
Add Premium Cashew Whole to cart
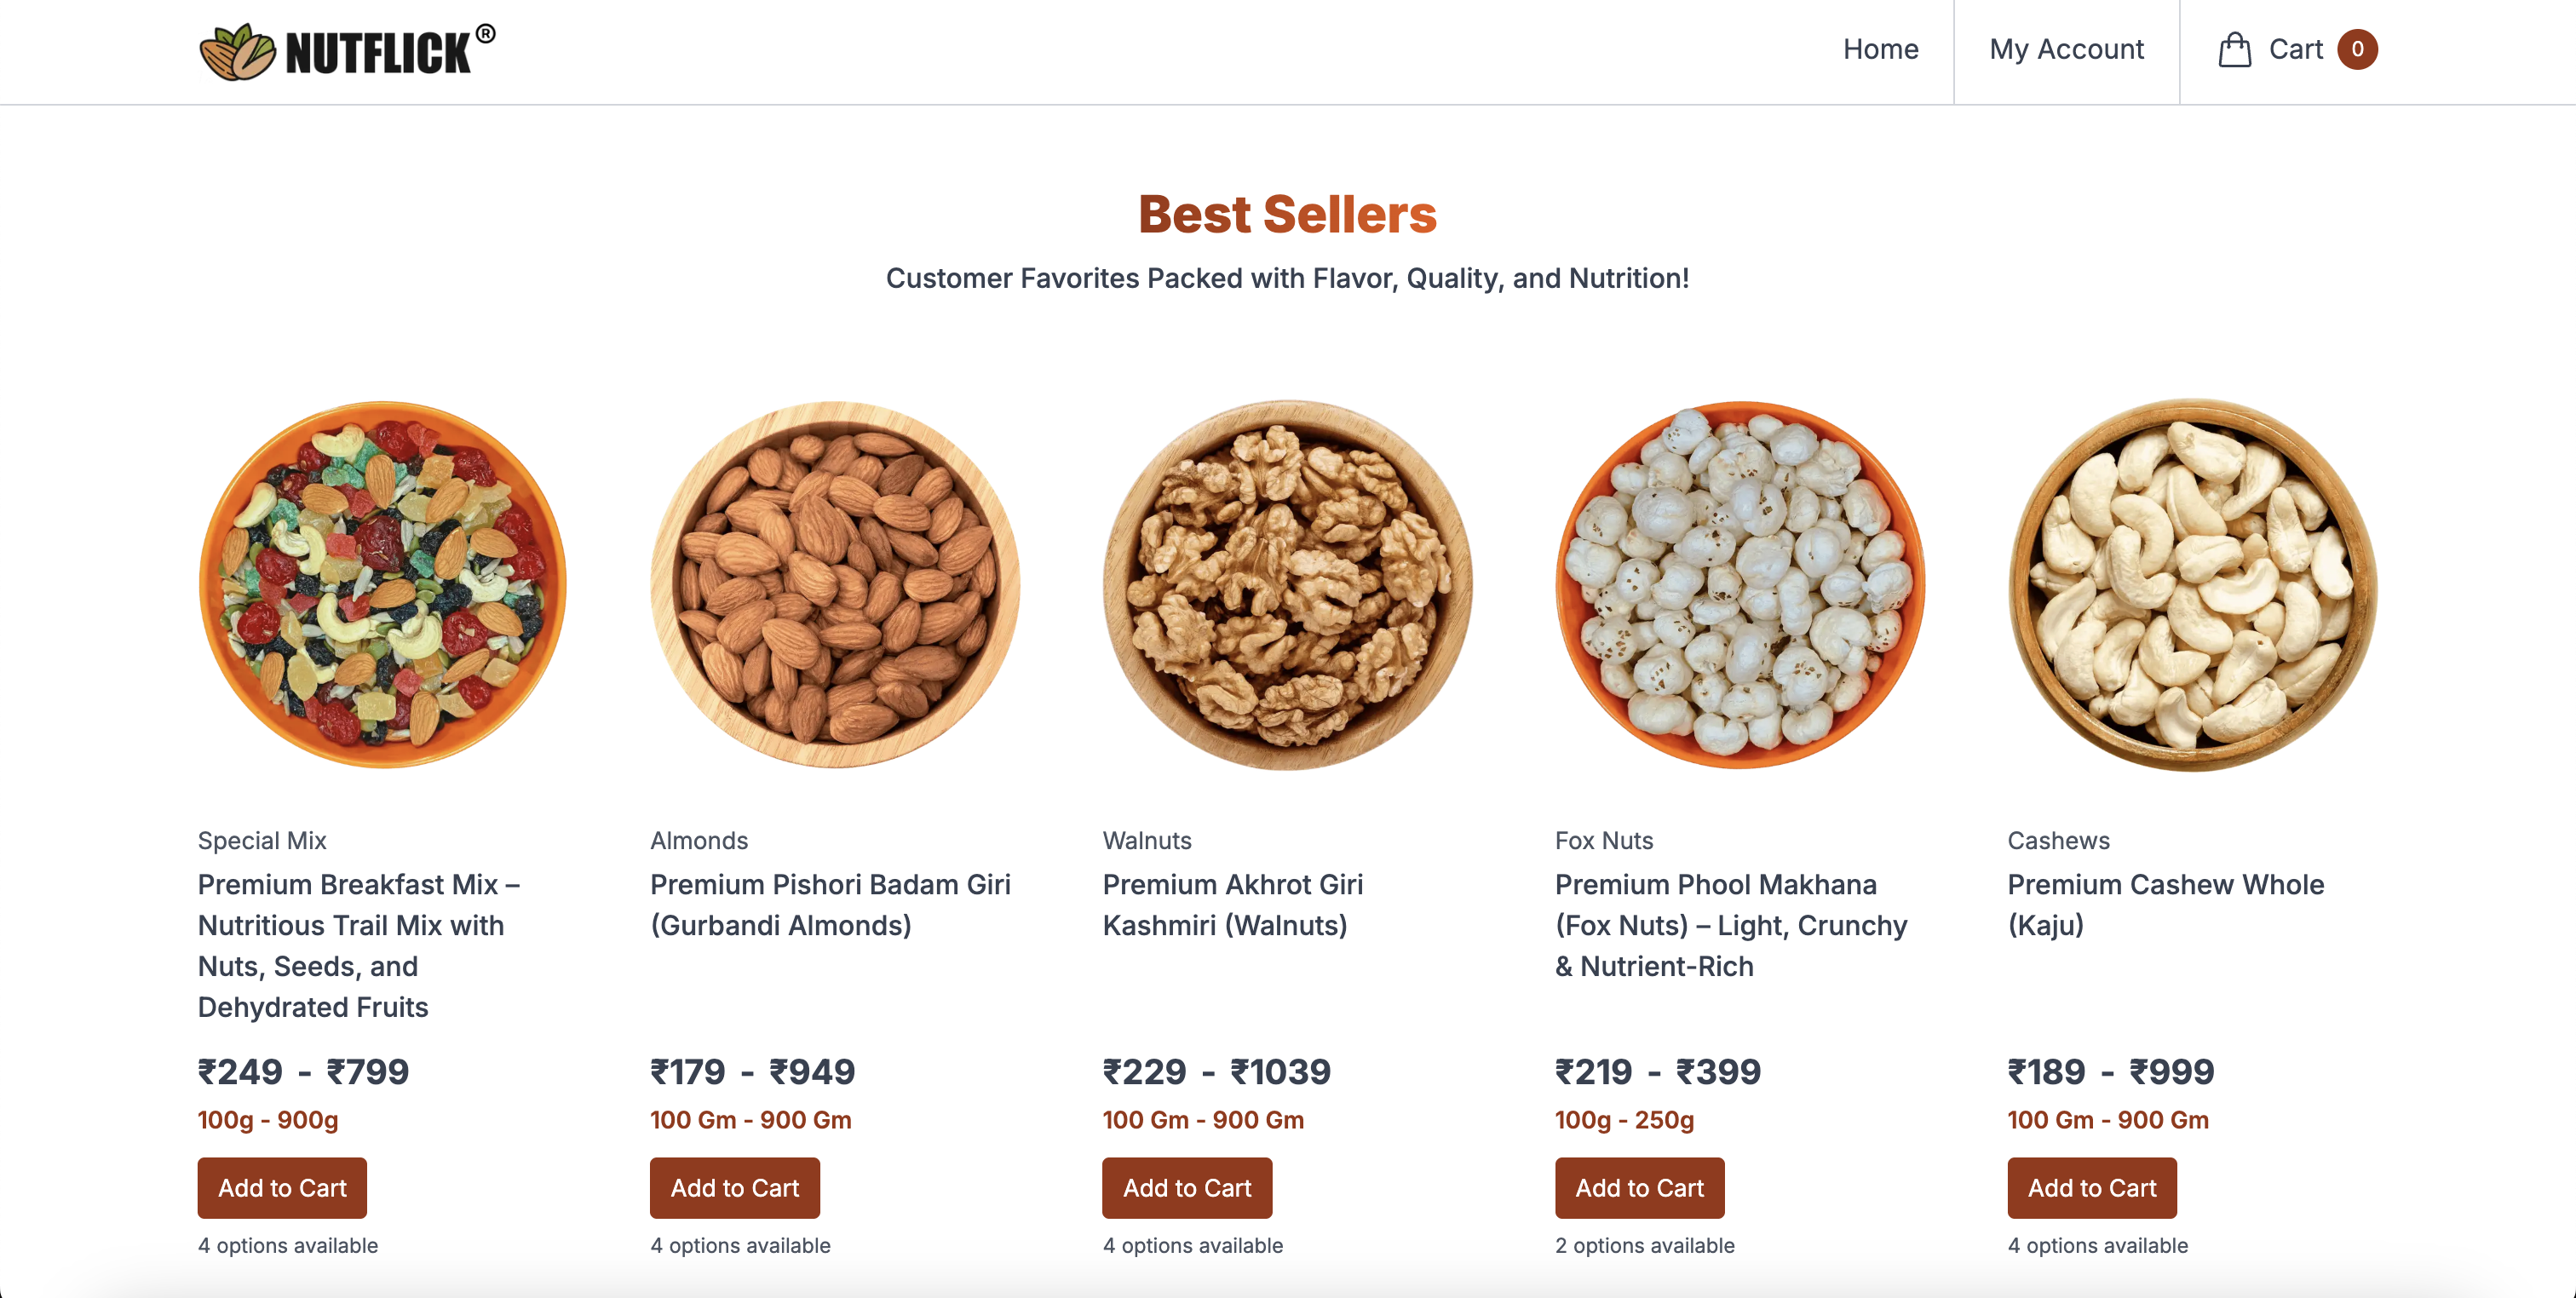point(2091,1187)
